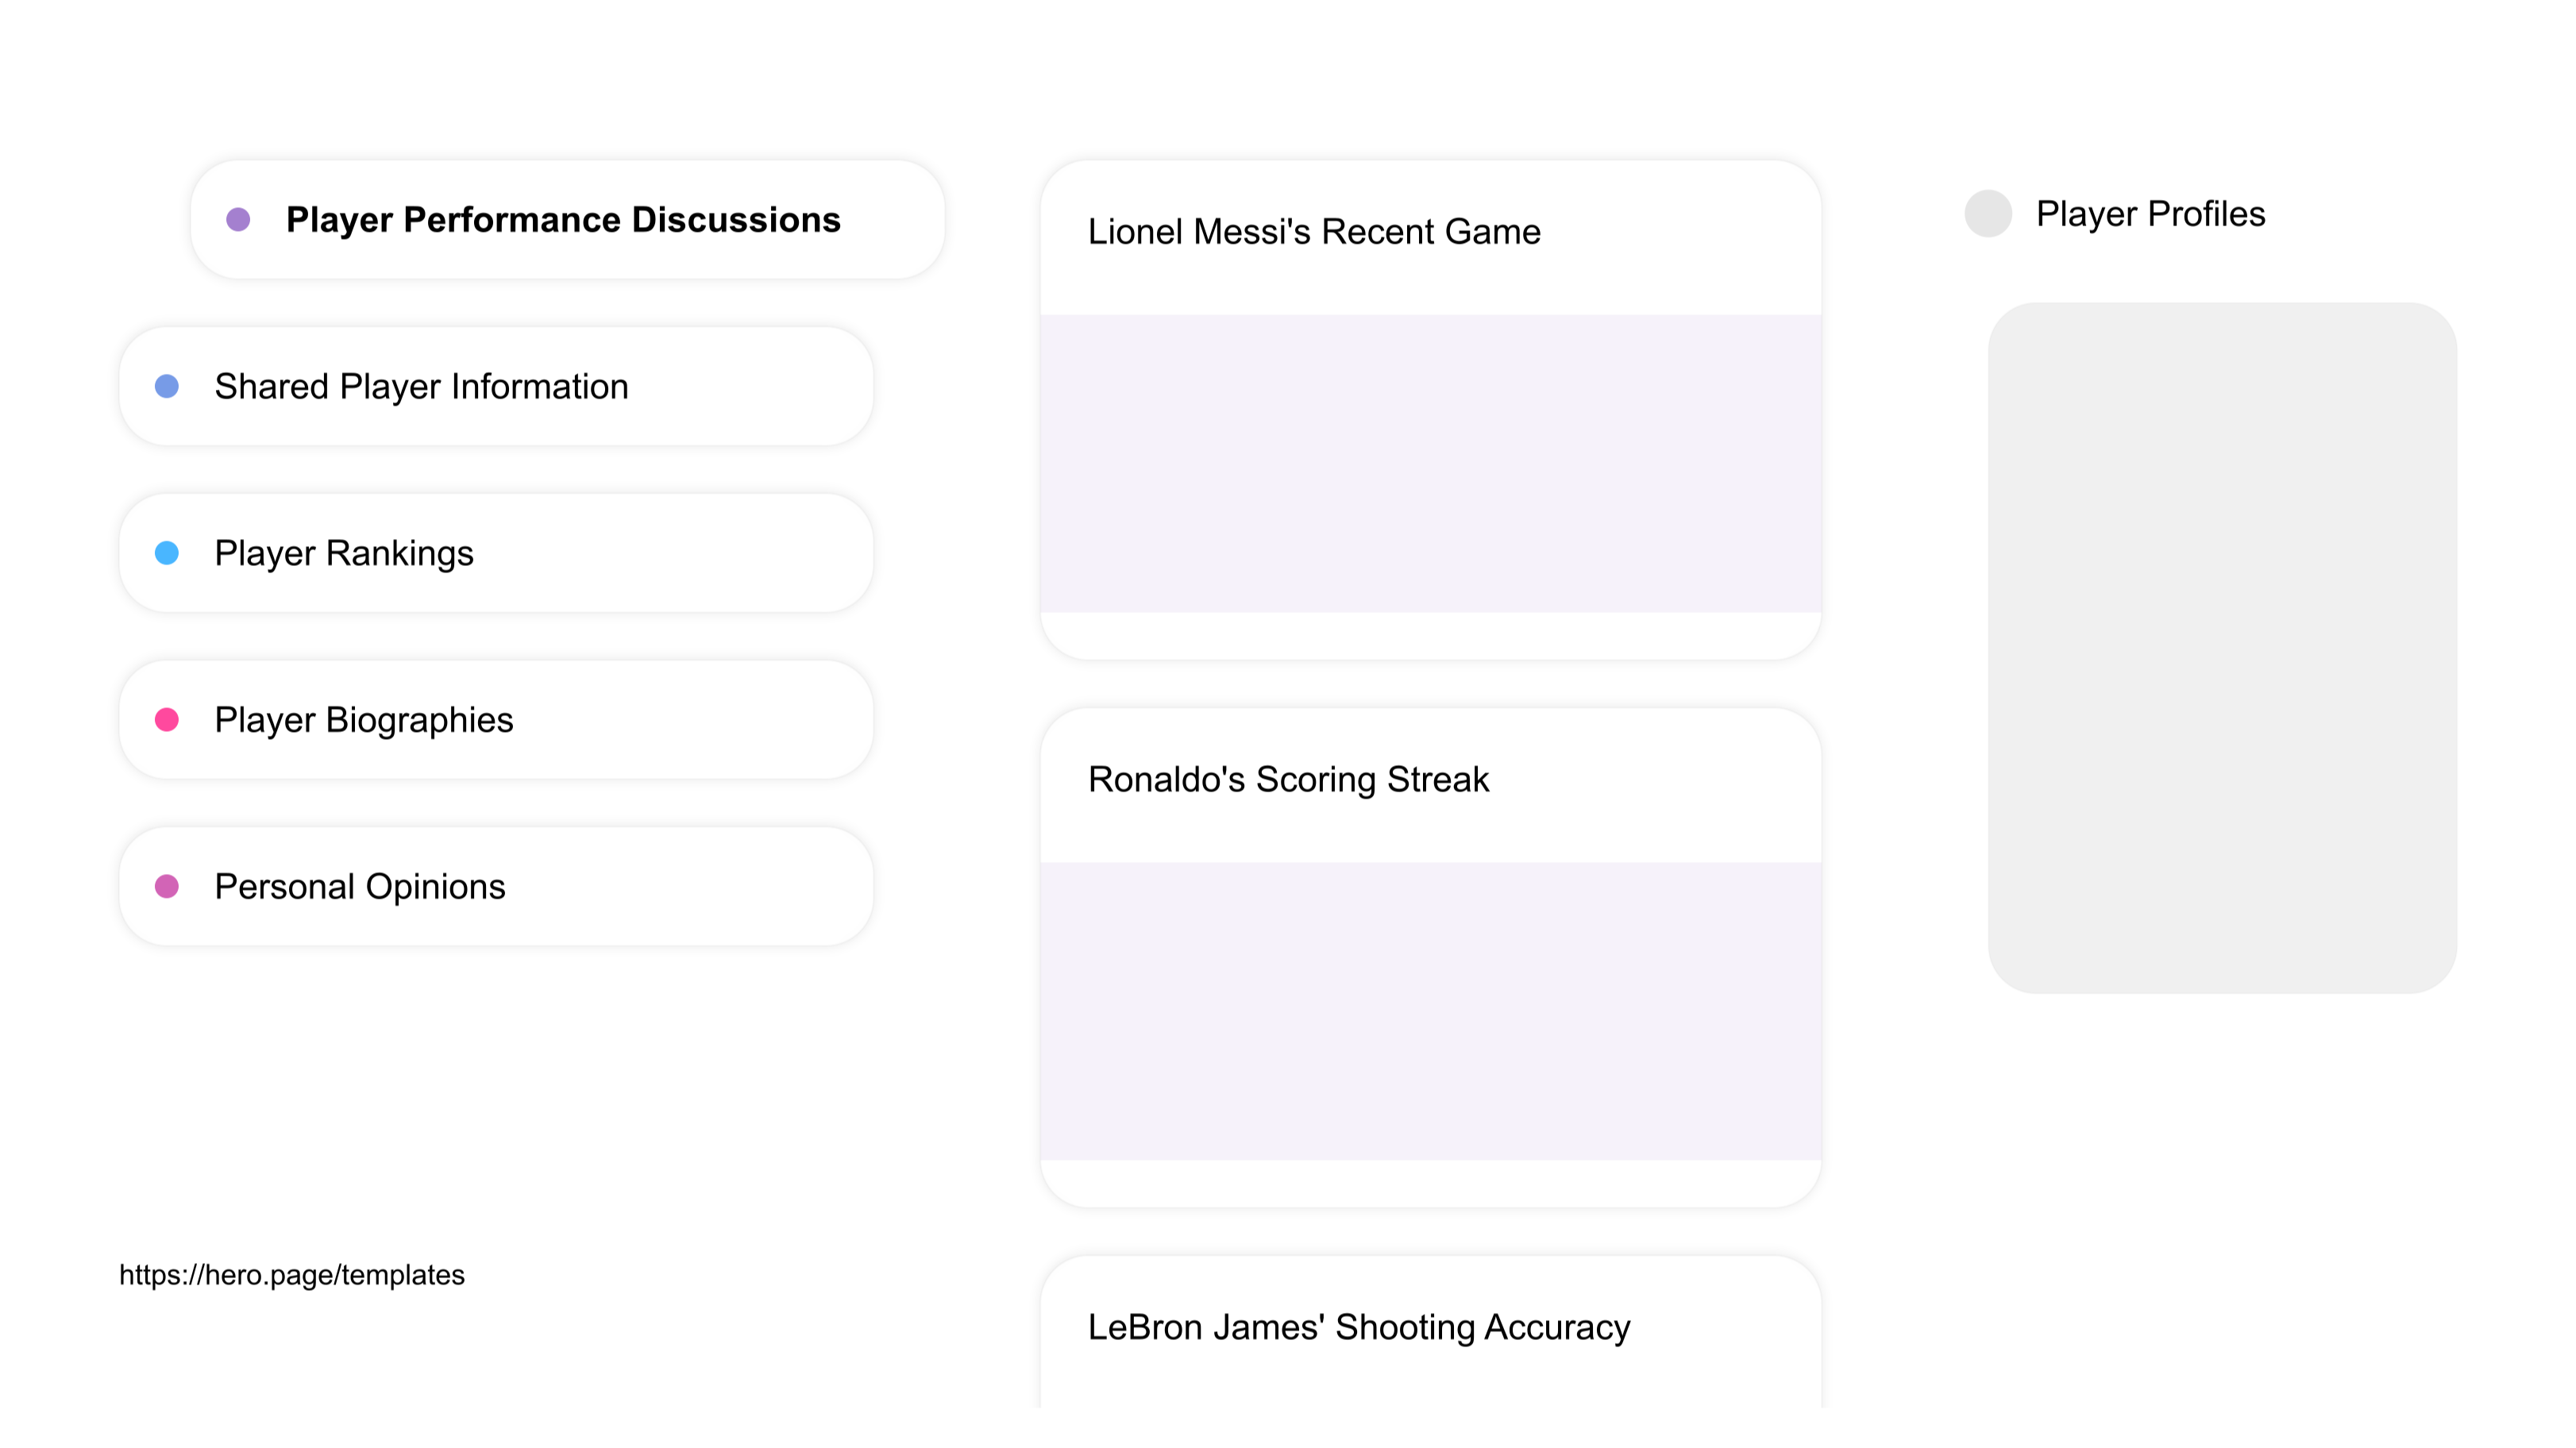This screenshot has width=2576, height=1448.
Task: Click the content area of Lionel Messi's card
Action: 1430,464
